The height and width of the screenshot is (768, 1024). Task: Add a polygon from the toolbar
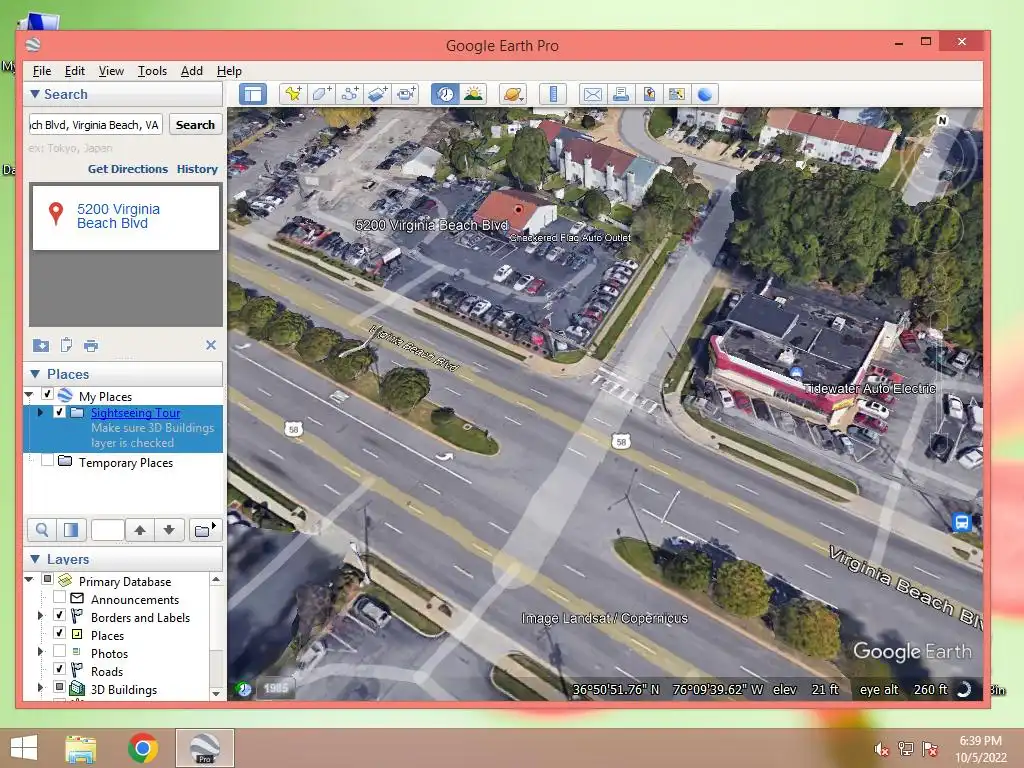[x=321, y=94]
